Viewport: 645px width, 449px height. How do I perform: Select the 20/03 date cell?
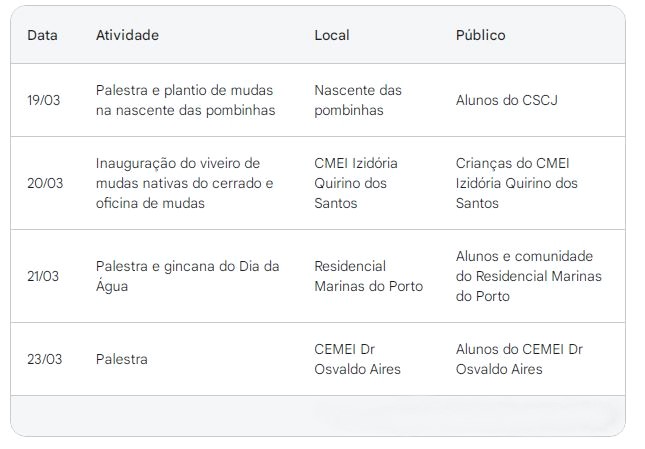(45, 183)
